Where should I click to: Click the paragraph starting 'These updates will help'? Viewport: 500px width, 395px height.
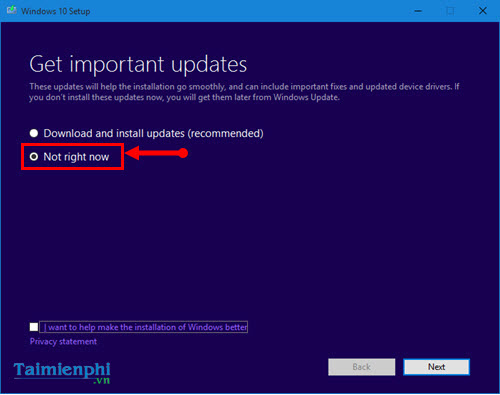point(244,92)
